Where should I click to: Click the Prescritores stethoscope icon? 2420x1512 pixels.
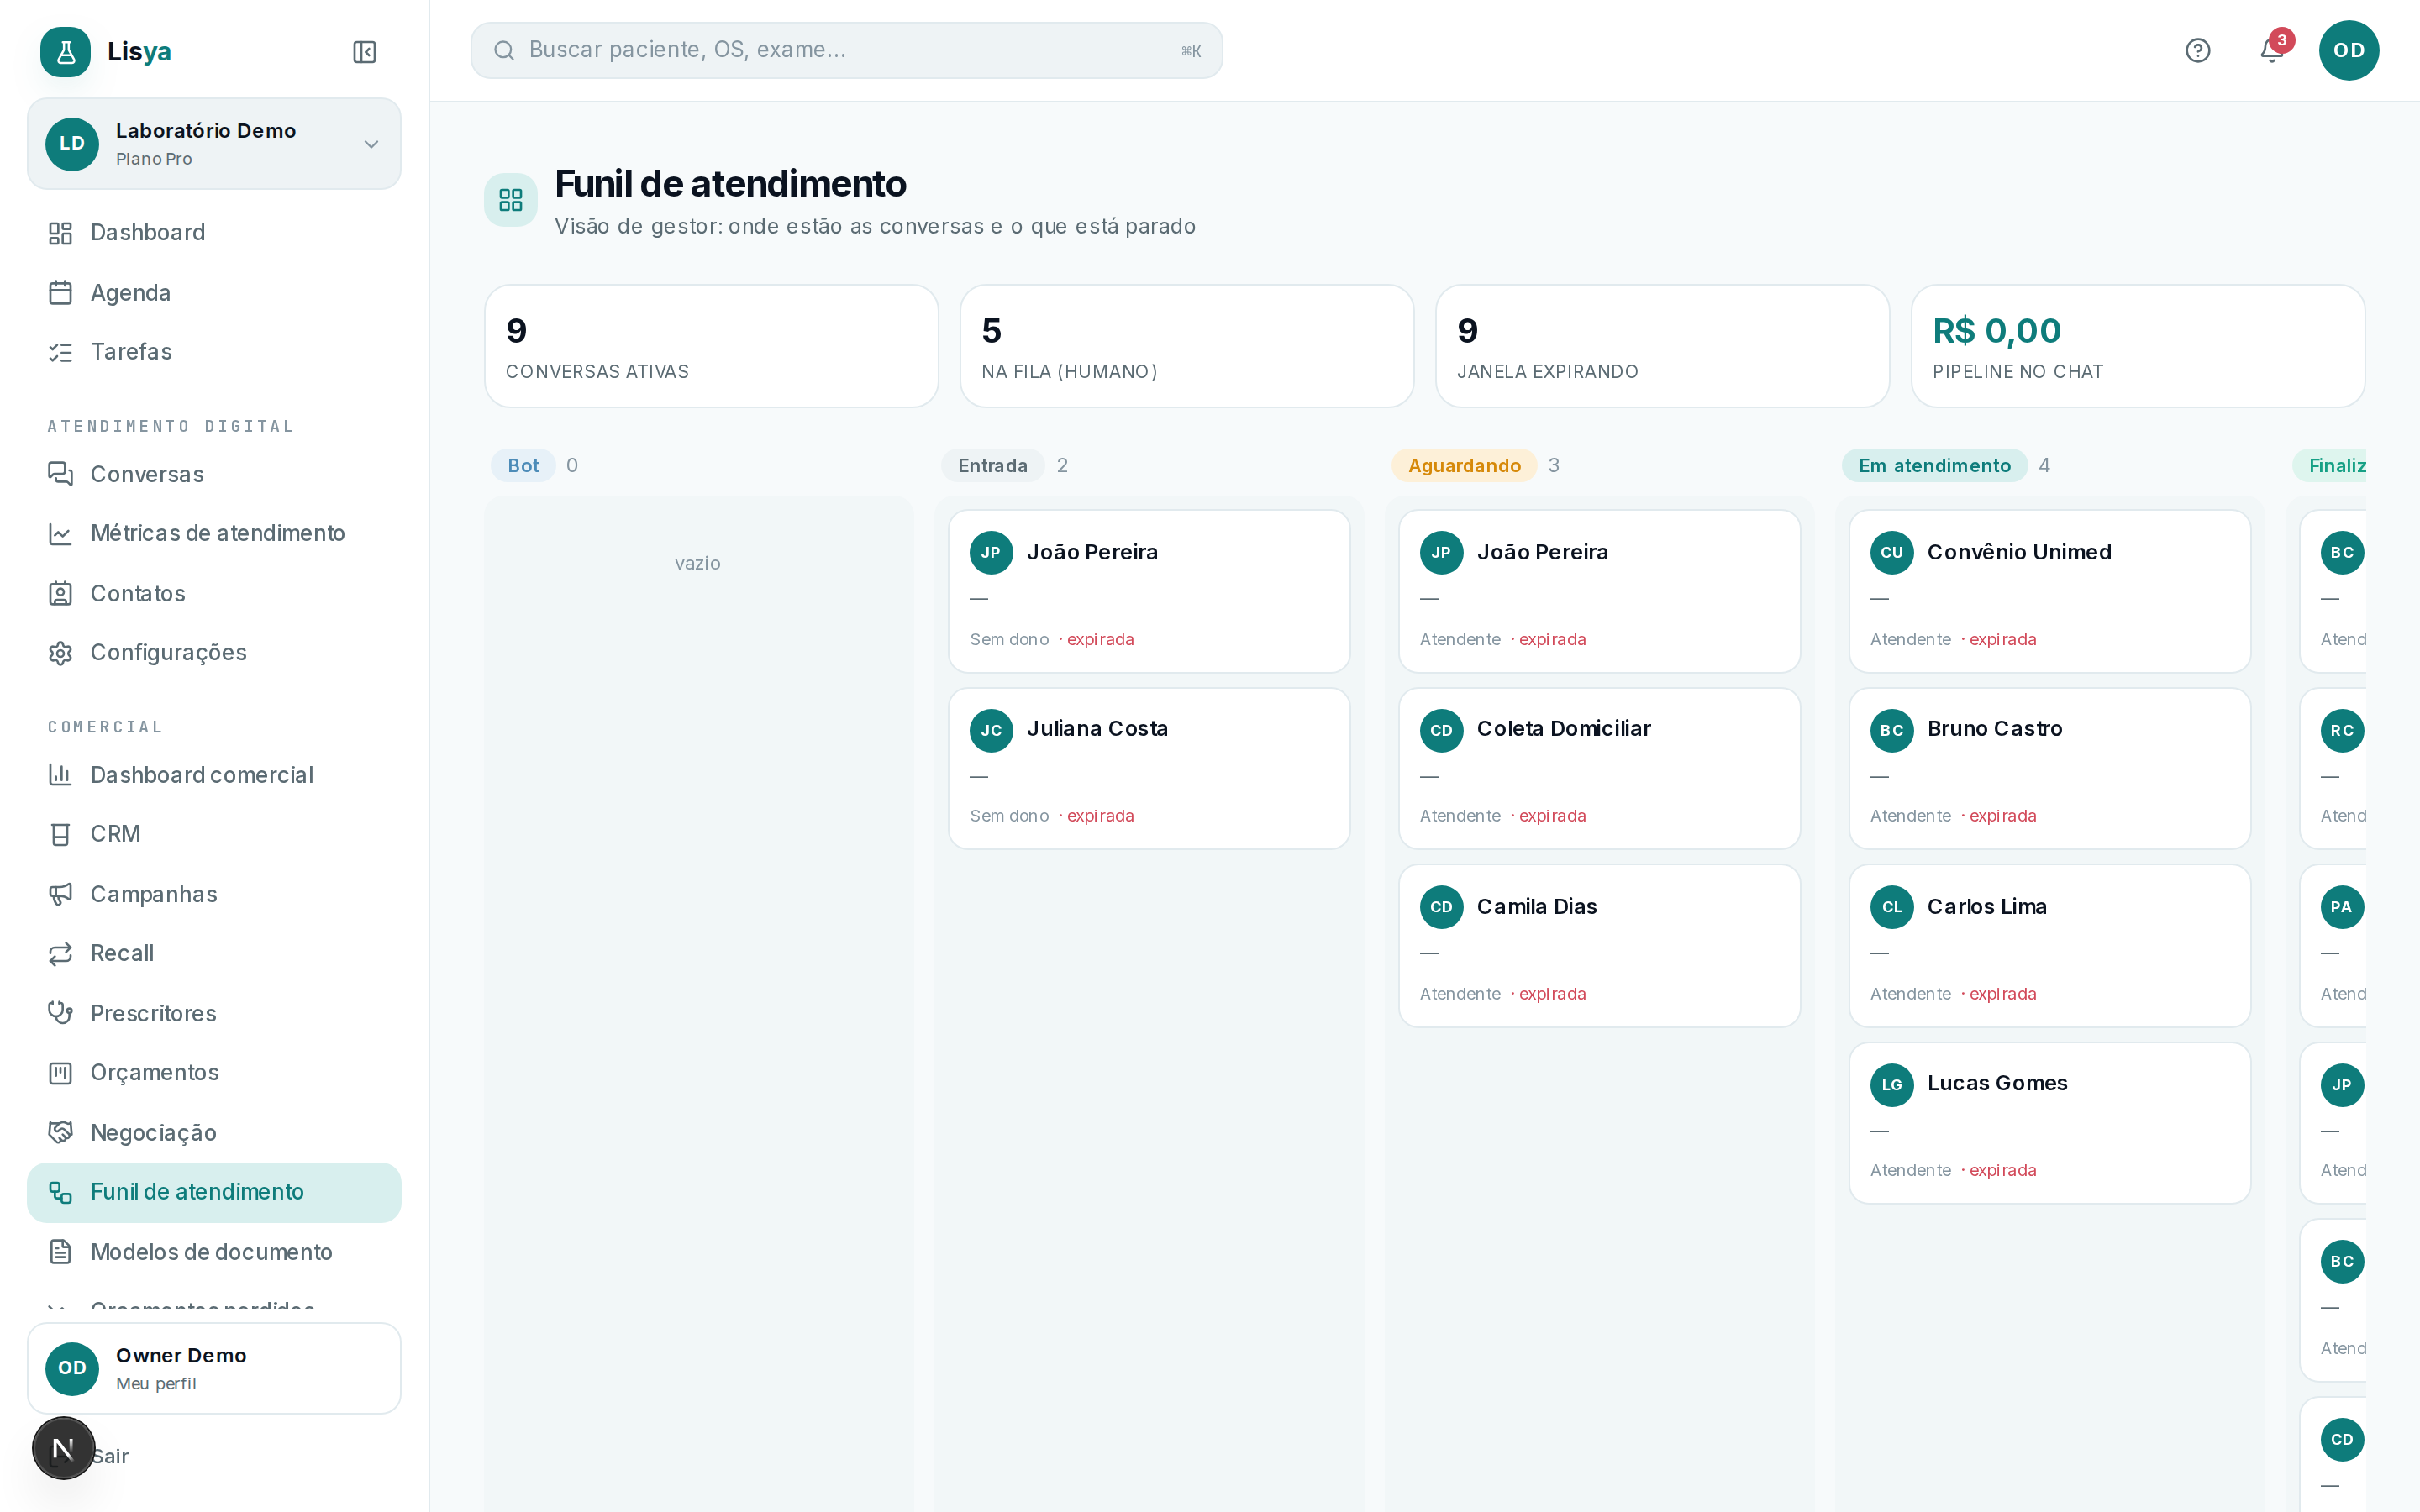[x=60, y=1013]
